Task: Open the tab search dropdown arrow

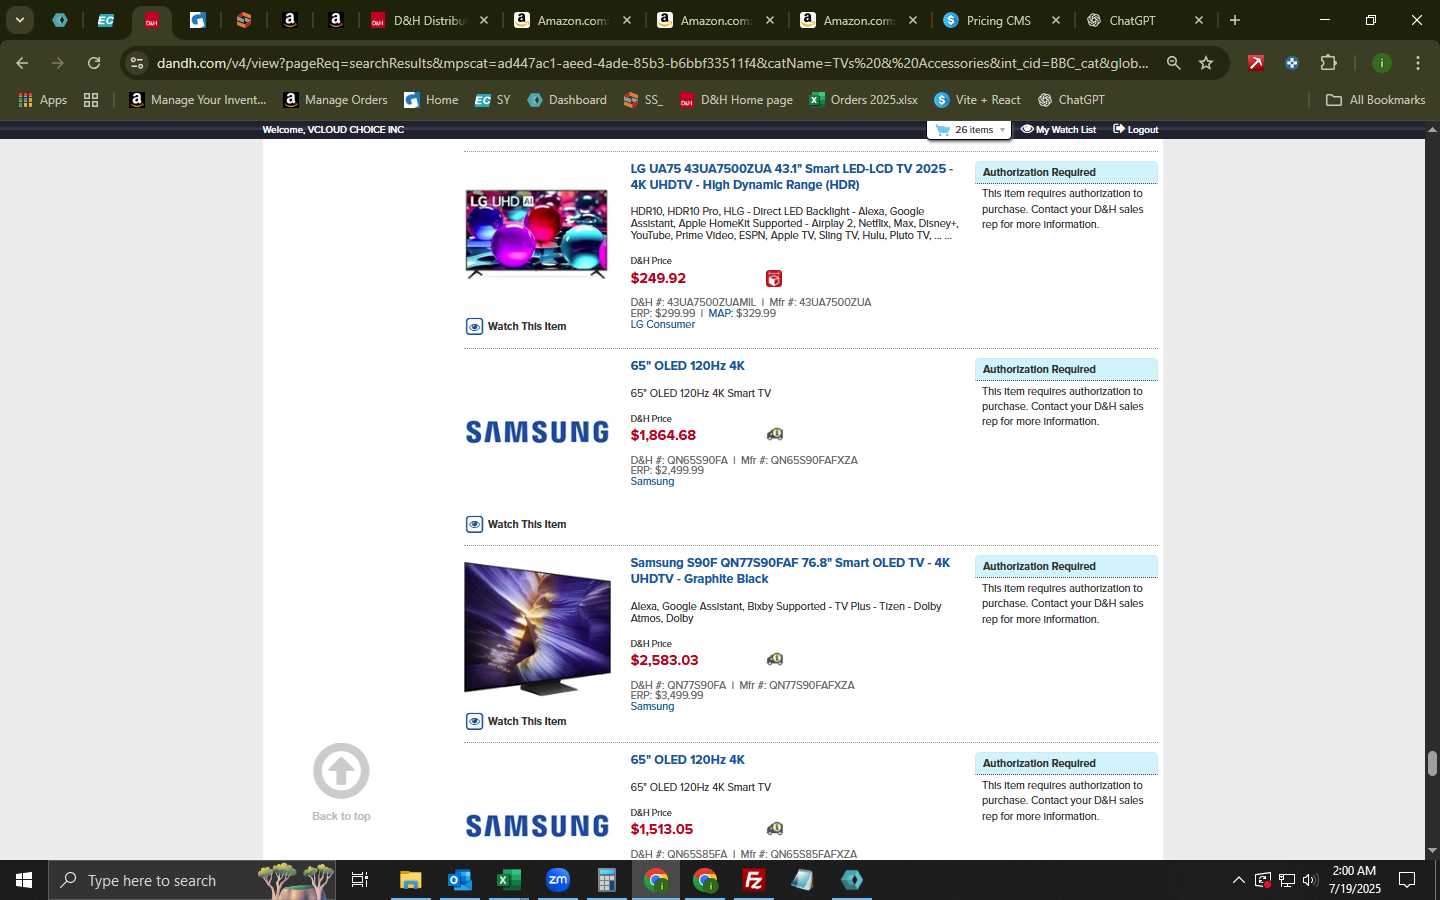Action: [19, 20]
